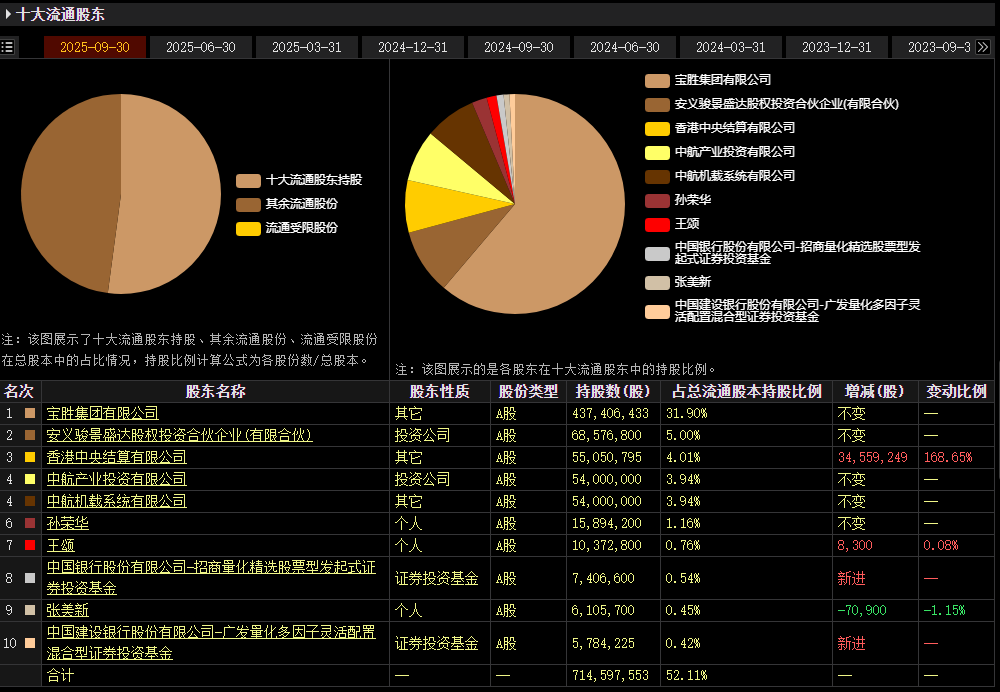Screen dimensions: 1000x692
Task: Click the 股东性质 column header
Action: click(x=439, y=391)
